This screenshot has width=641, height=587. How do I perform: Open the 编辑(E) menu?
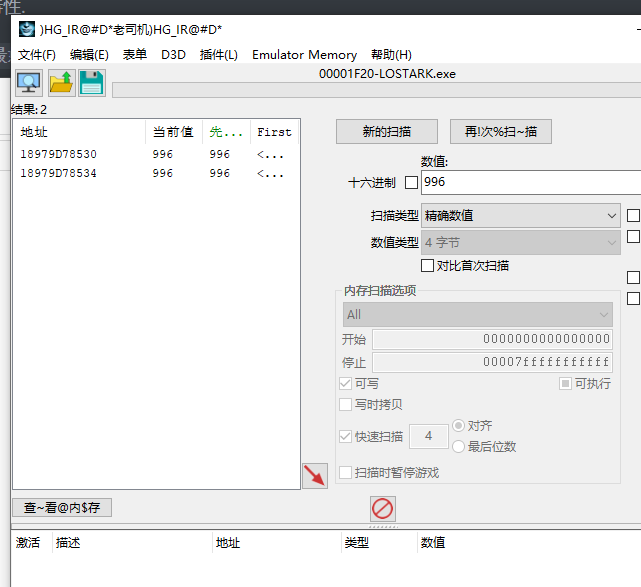pyautogui.click(x=89, y=55)
